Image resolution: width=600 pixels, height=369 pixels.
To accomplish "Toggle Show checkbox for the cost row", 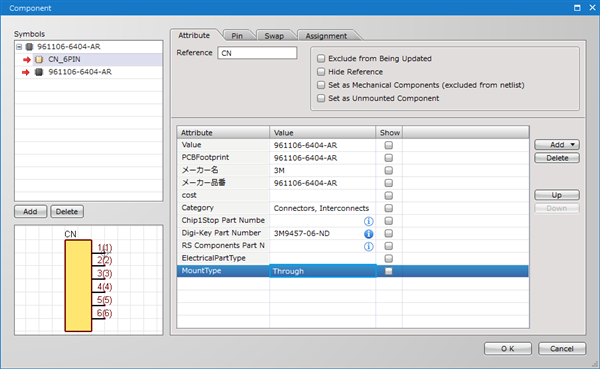I will [x=388, y=196].
